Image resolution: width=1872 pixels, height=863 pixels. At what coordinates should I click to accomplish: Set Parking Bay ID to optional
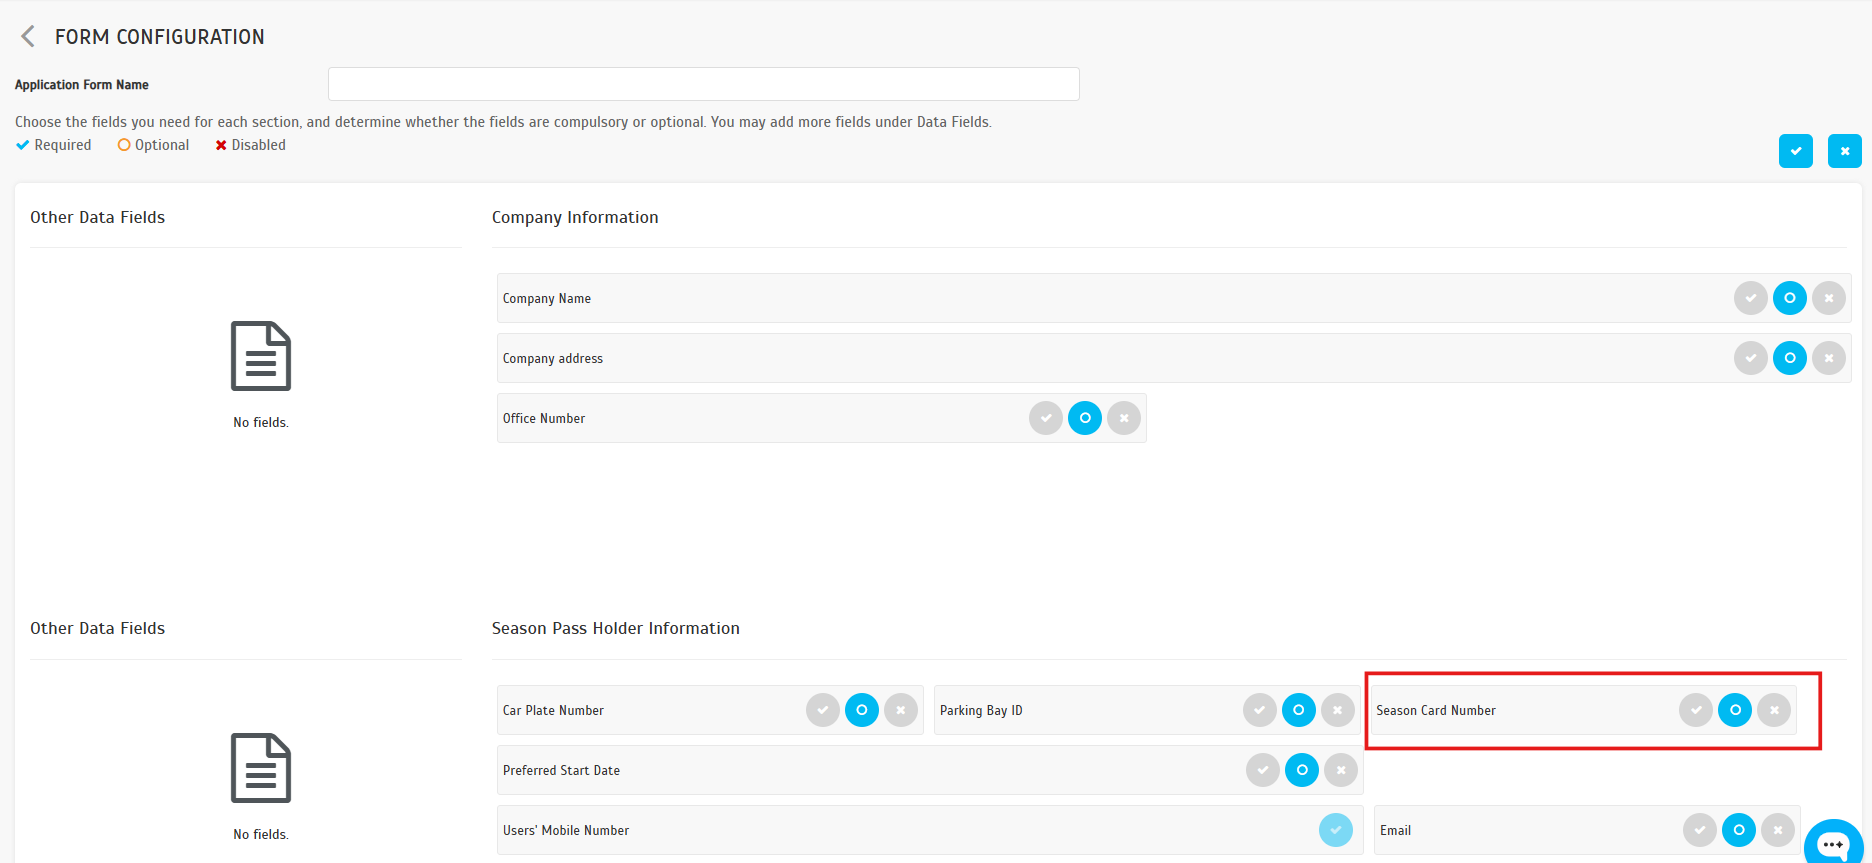[1298, 710]
